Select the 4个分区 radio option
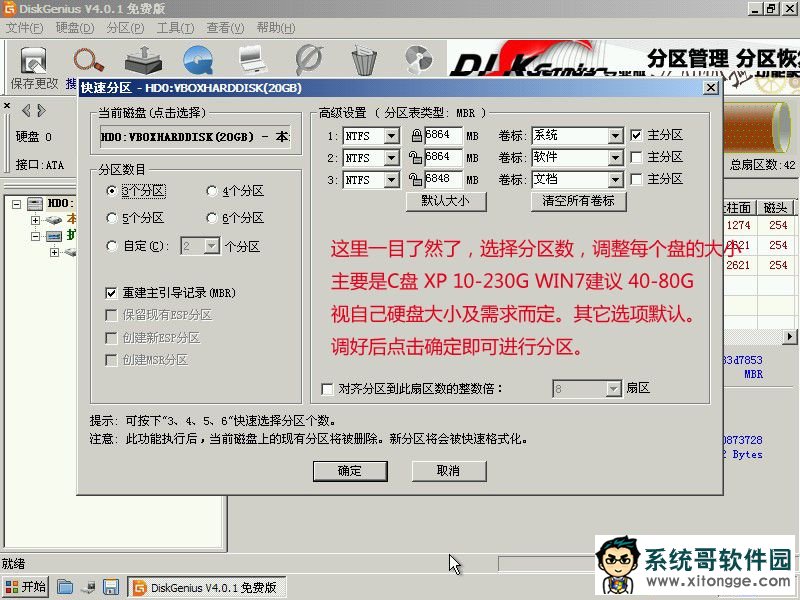 coord(211,191)
